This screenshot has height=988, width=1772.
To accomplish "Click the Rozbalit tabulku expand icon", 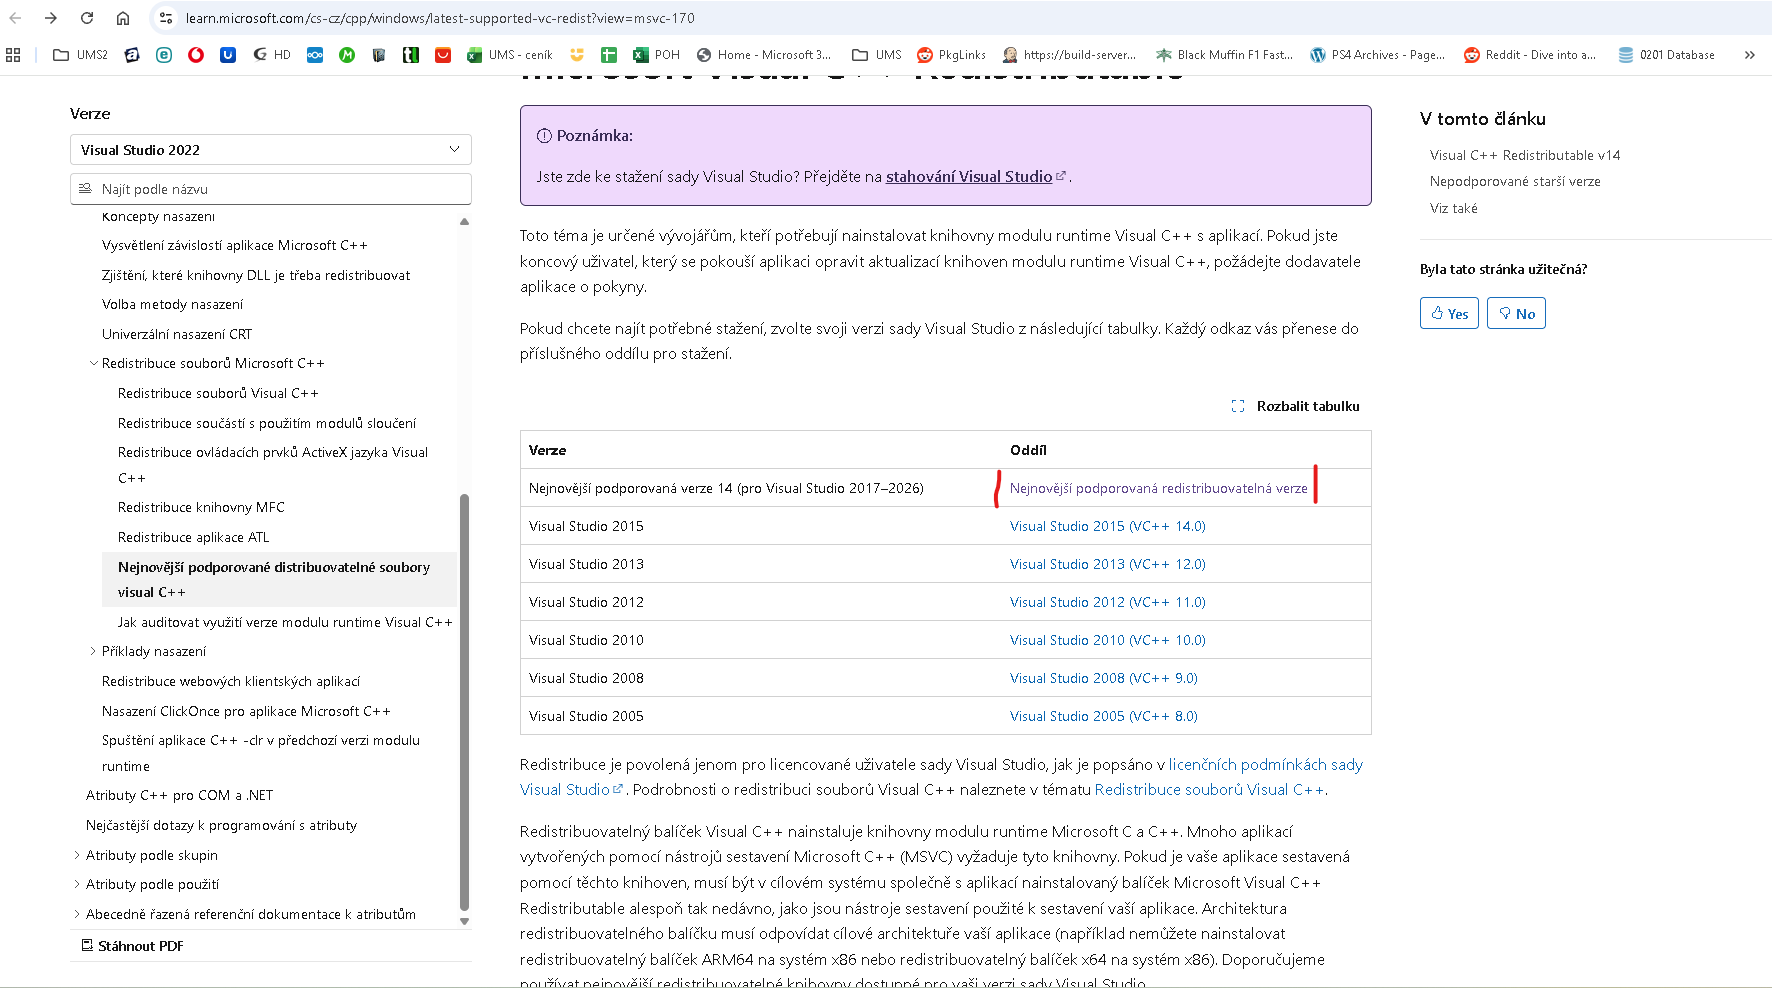I will (1238, 406).
